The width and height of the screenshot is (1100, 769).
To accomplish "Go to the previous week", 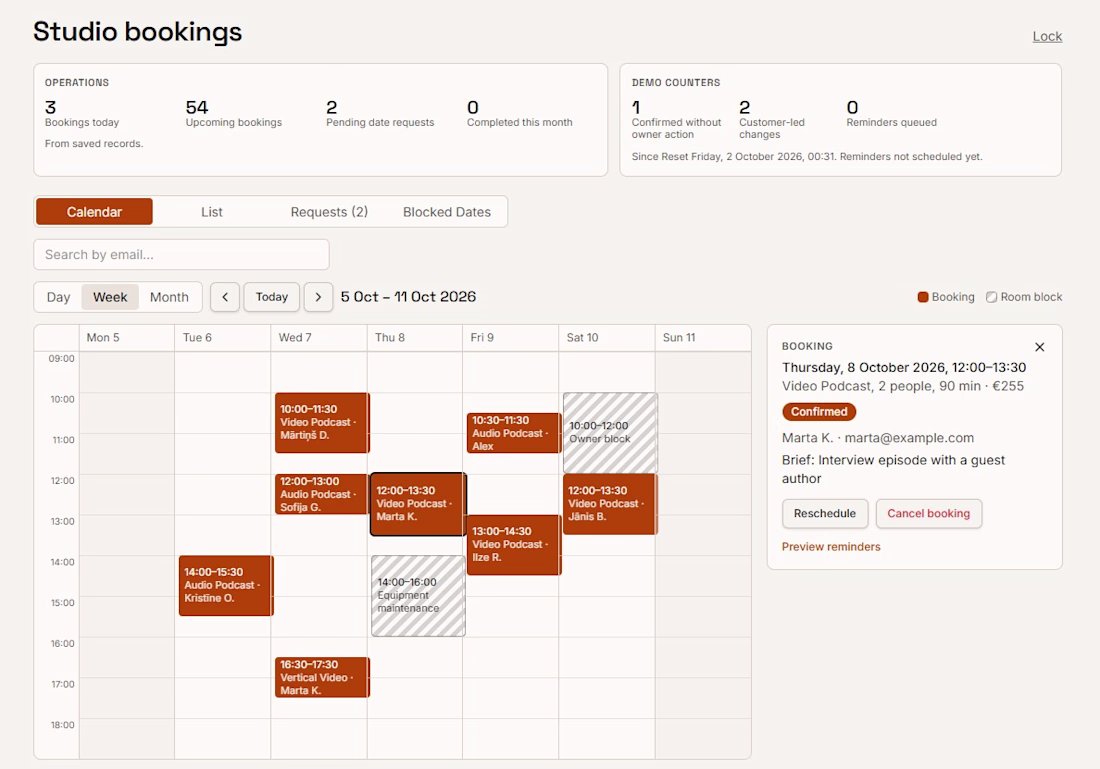I will point(224,297).
